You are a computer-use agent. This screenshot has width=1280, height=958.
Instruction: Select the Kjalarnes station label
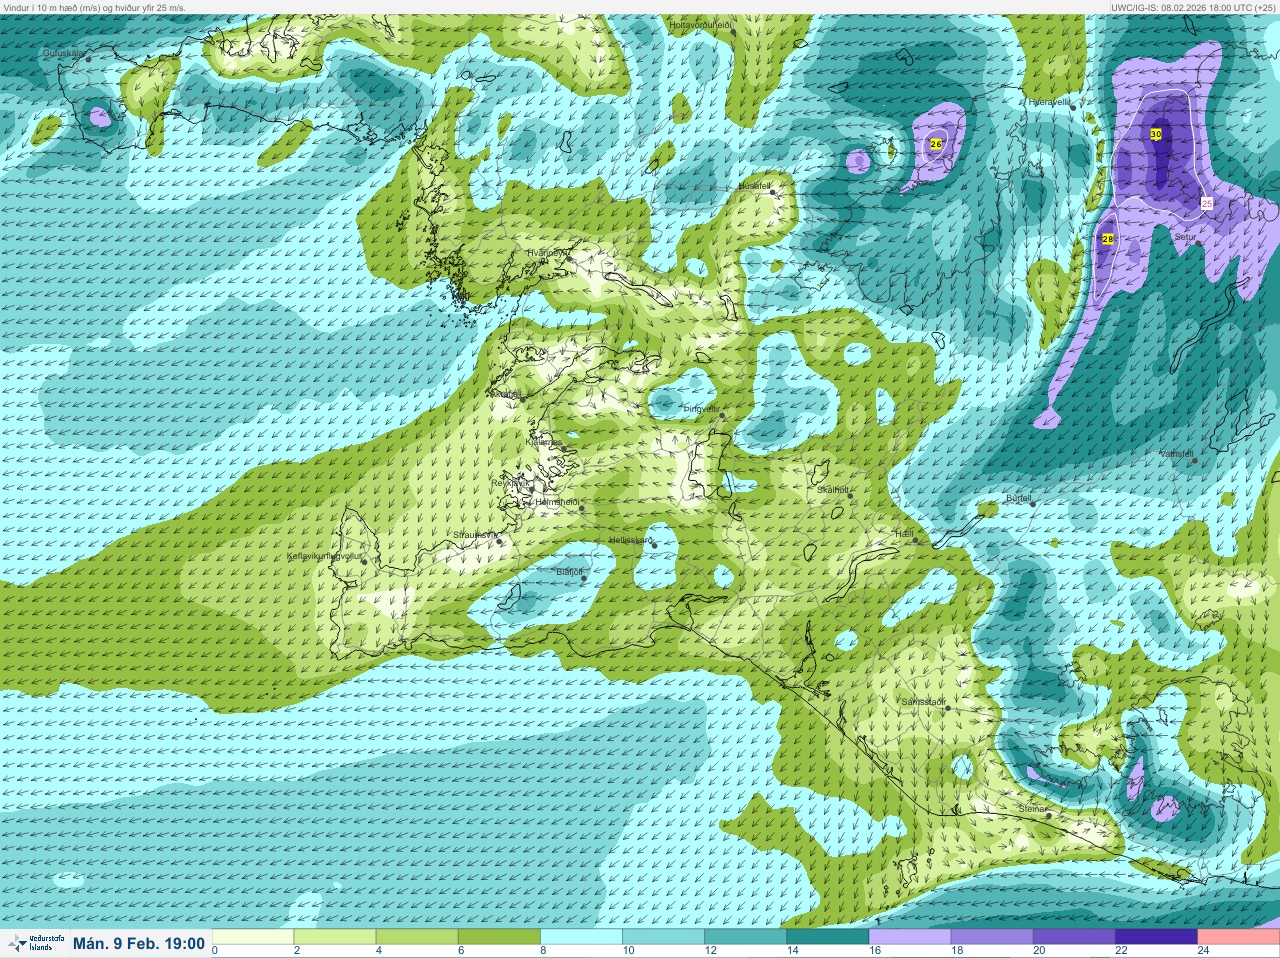[543, 441]
